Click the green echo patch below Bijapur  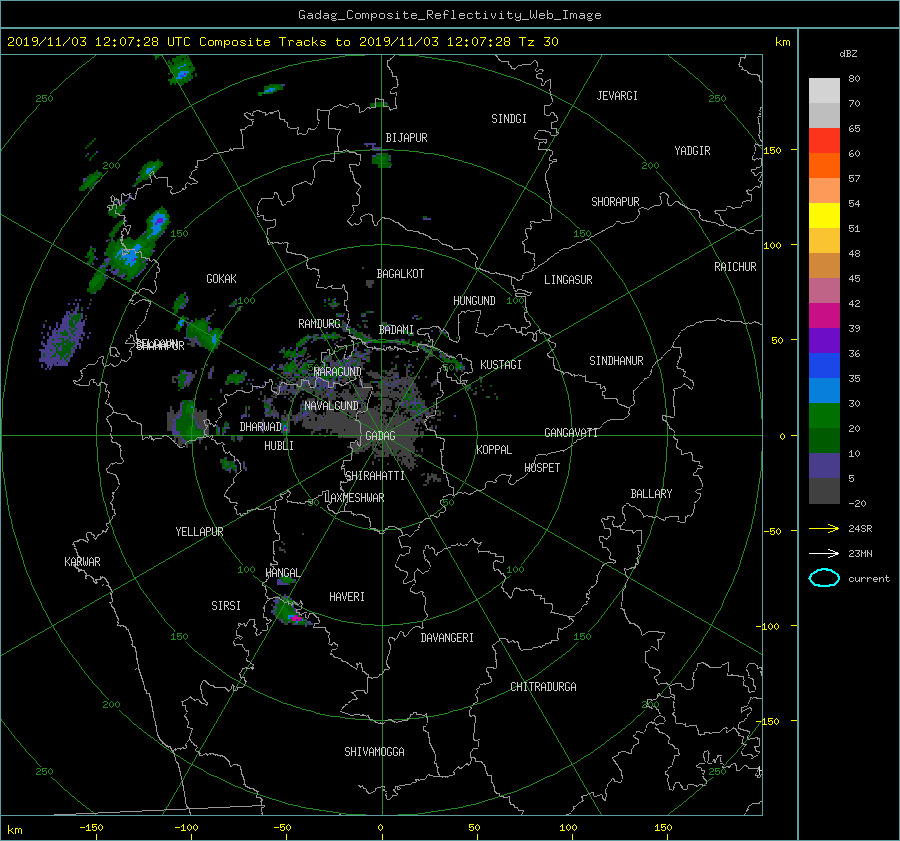pyautogui.click(x=381, y=158)
